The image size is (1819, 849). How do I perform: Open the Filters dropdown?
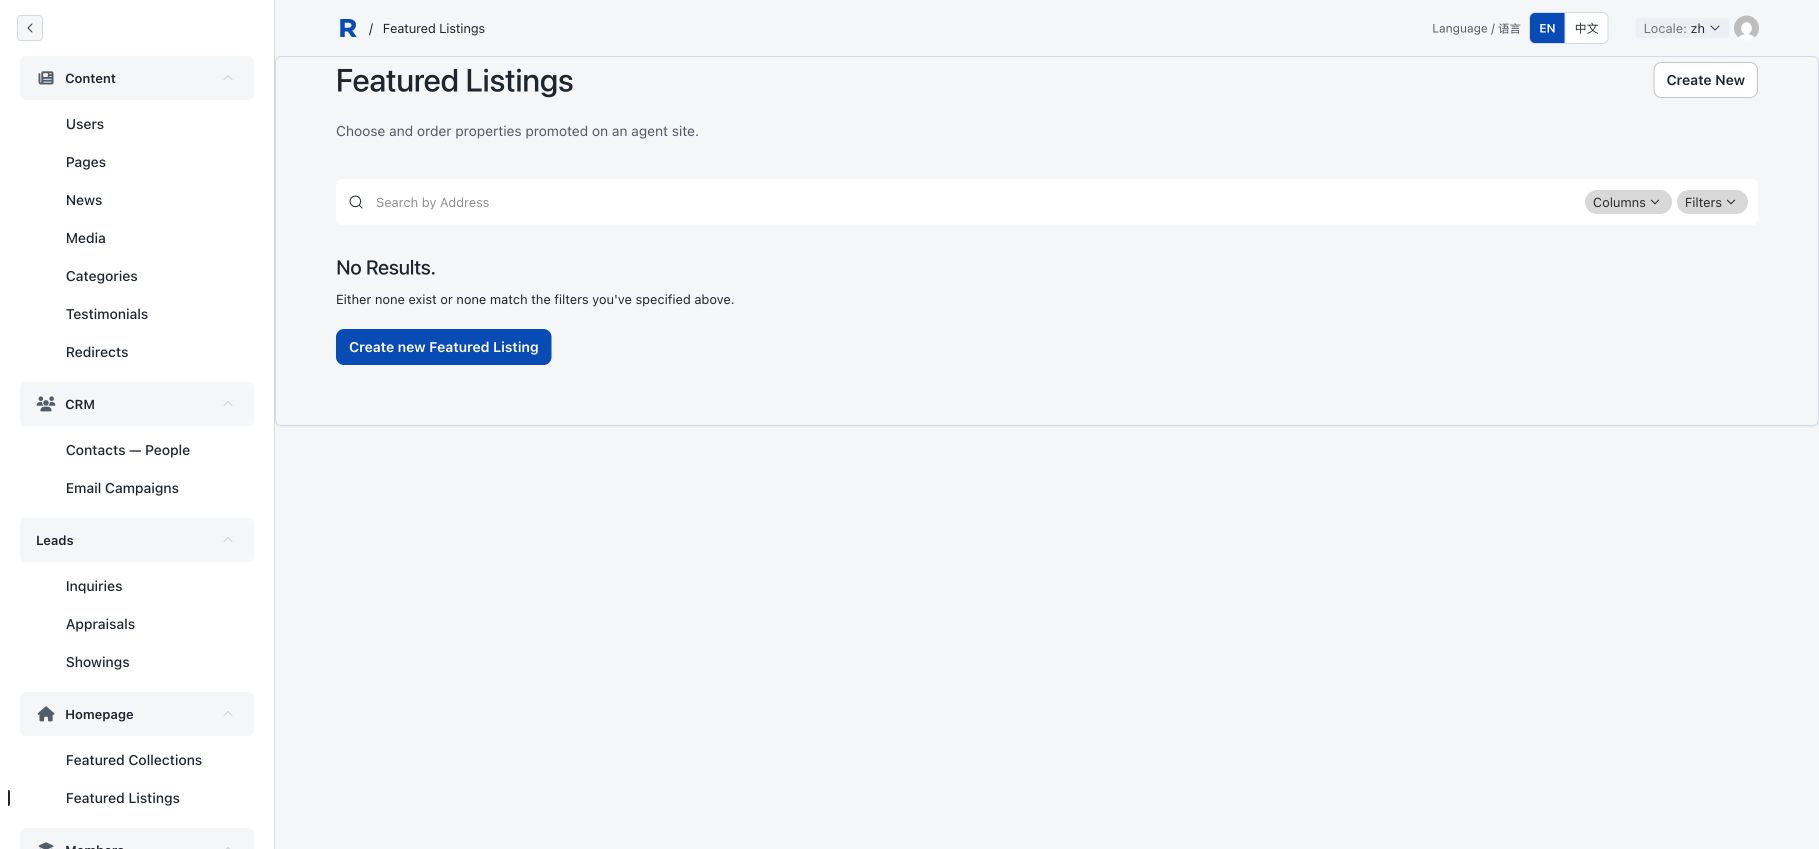coord(1712,202)
